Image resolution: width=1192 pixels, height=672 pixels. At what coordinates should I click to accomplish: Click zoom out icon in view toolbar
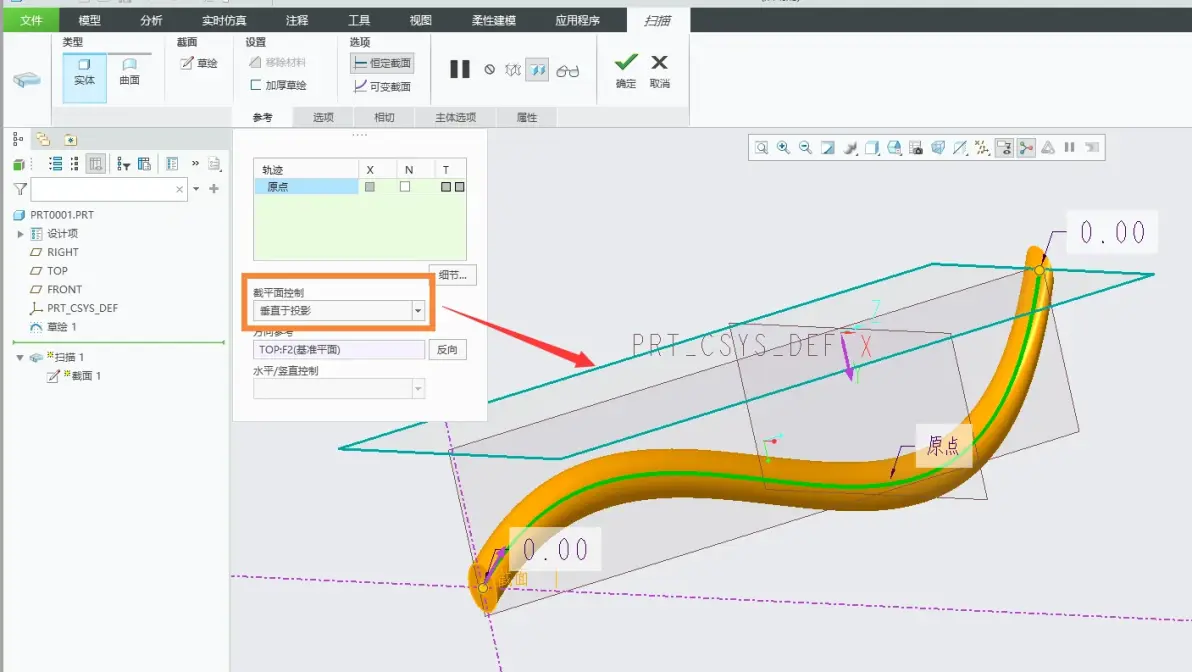(x=805, y=147)
